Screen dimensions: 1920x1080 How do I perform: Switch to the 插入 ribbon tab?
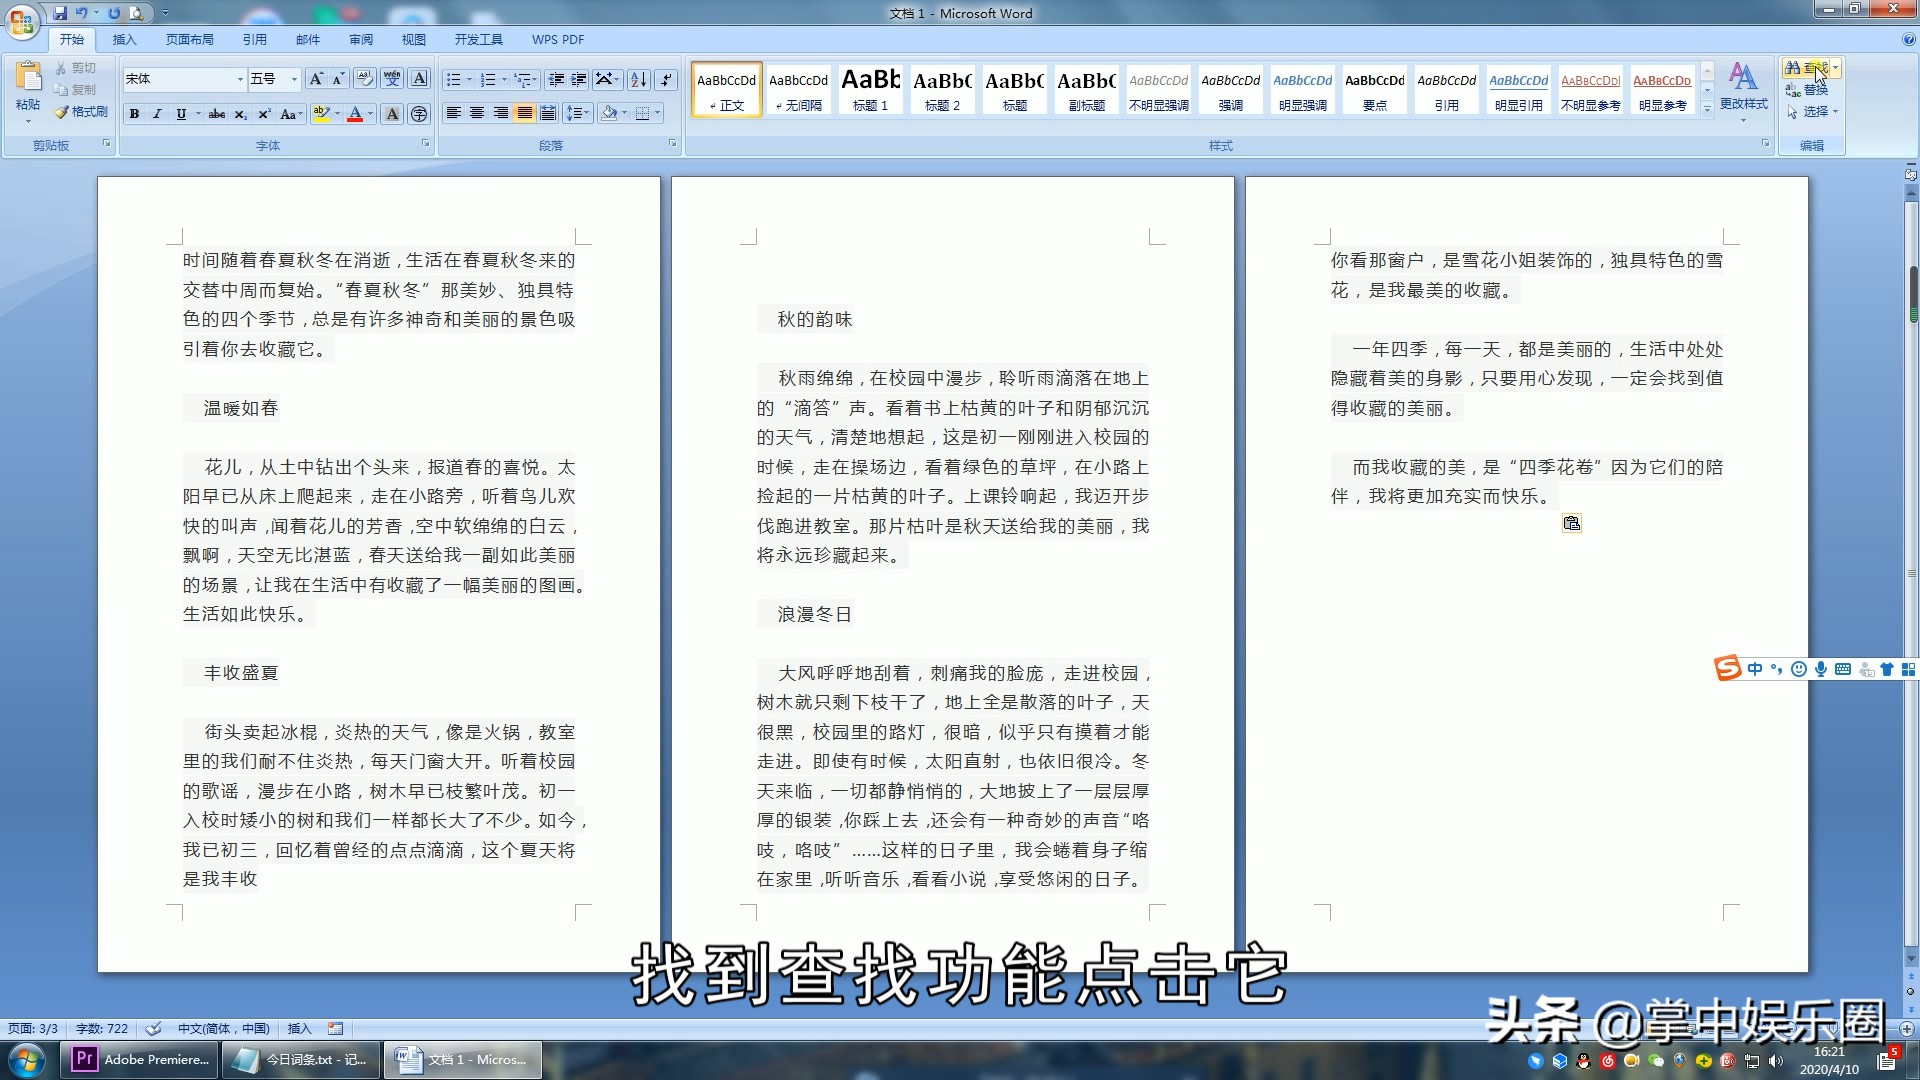[x=124, y=40]
